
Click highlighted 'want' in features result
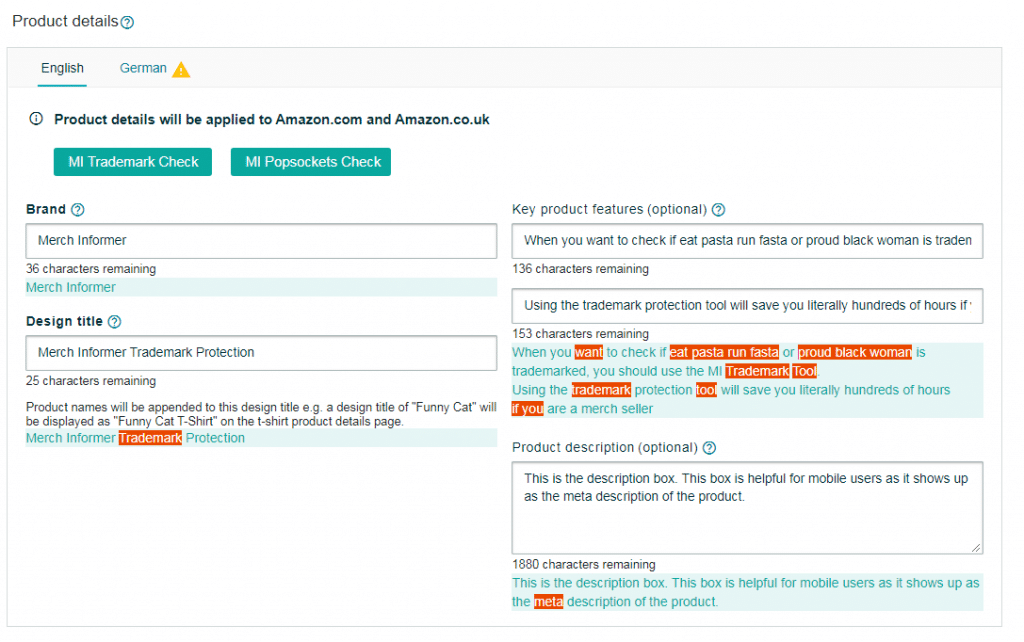tap(589, 353)
